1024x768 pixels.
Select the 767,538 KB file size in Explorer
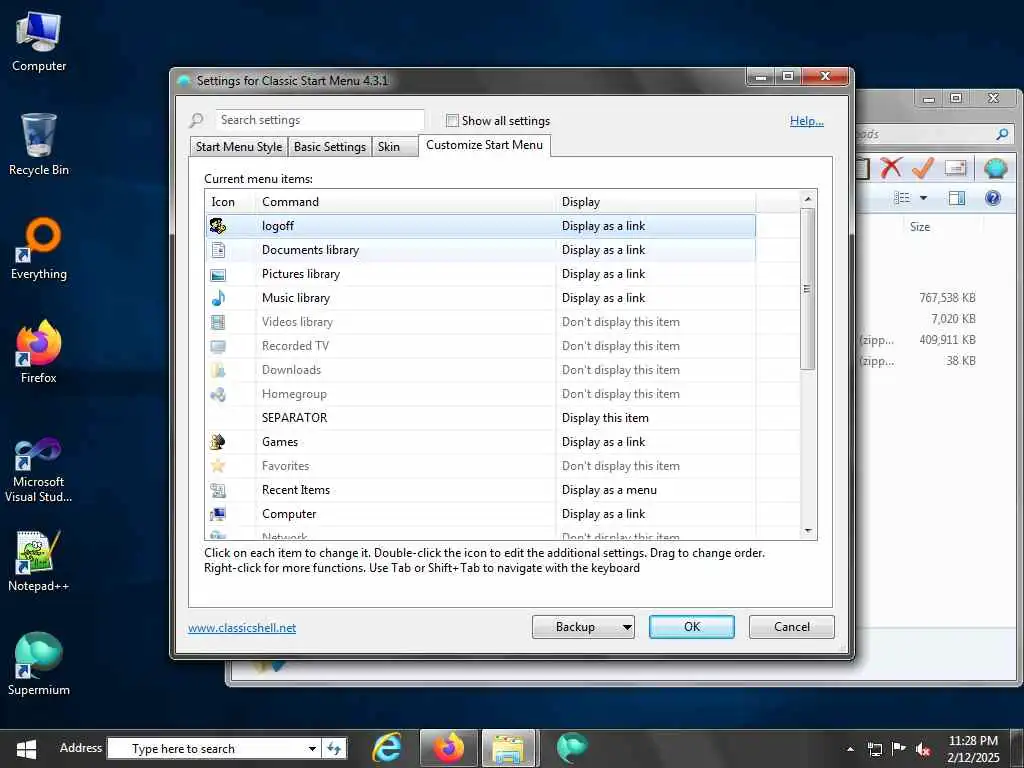[x=947, y=298]
